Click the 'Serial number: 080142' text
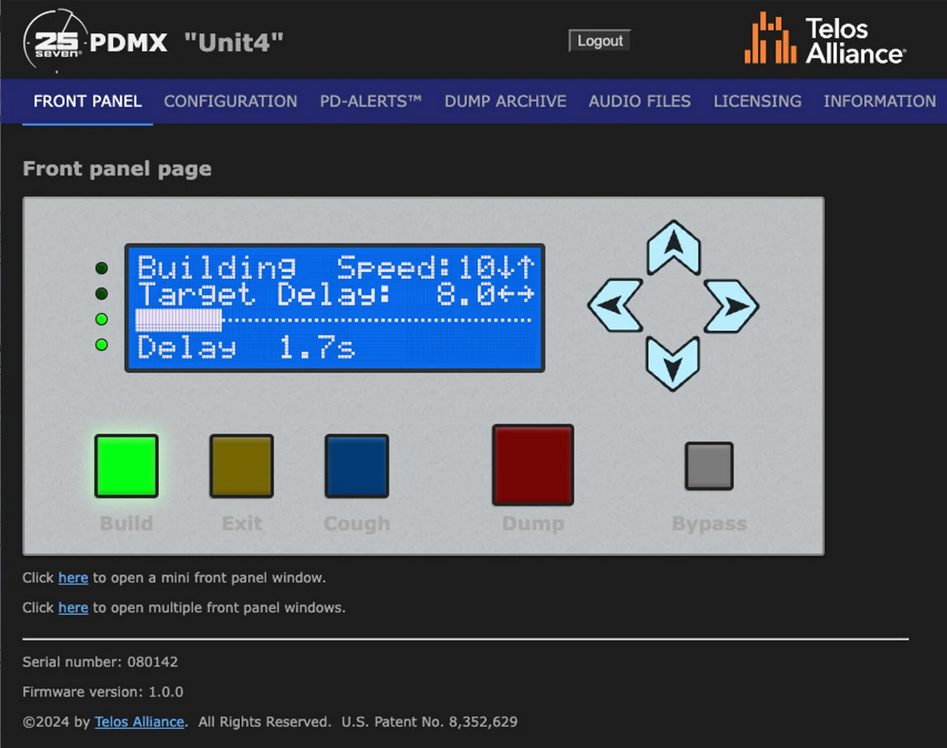 click(100, 662)
